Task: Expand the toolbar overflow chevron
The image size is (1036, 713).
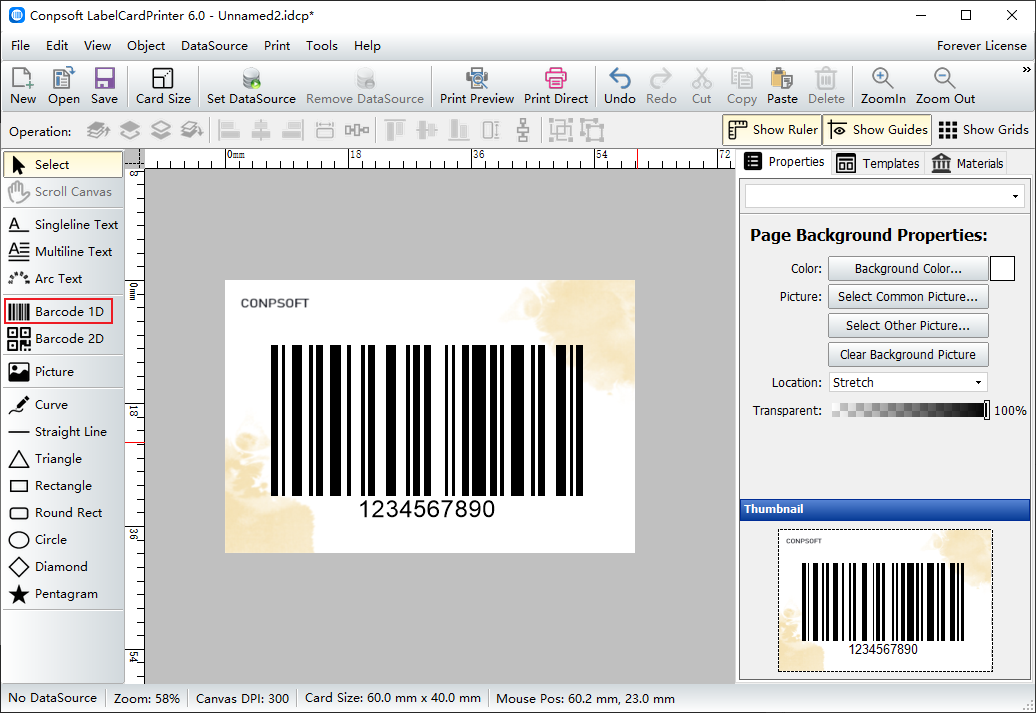Action: pos(1026,69)
